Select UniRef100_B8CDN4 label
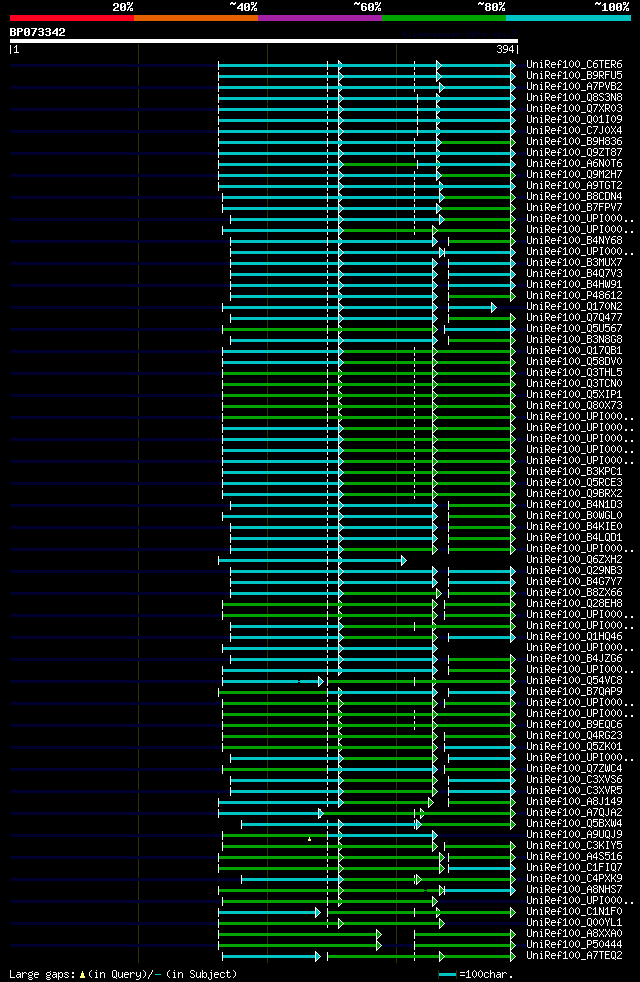This screenshot has width=640, height=982. click(x=574, y=197)
